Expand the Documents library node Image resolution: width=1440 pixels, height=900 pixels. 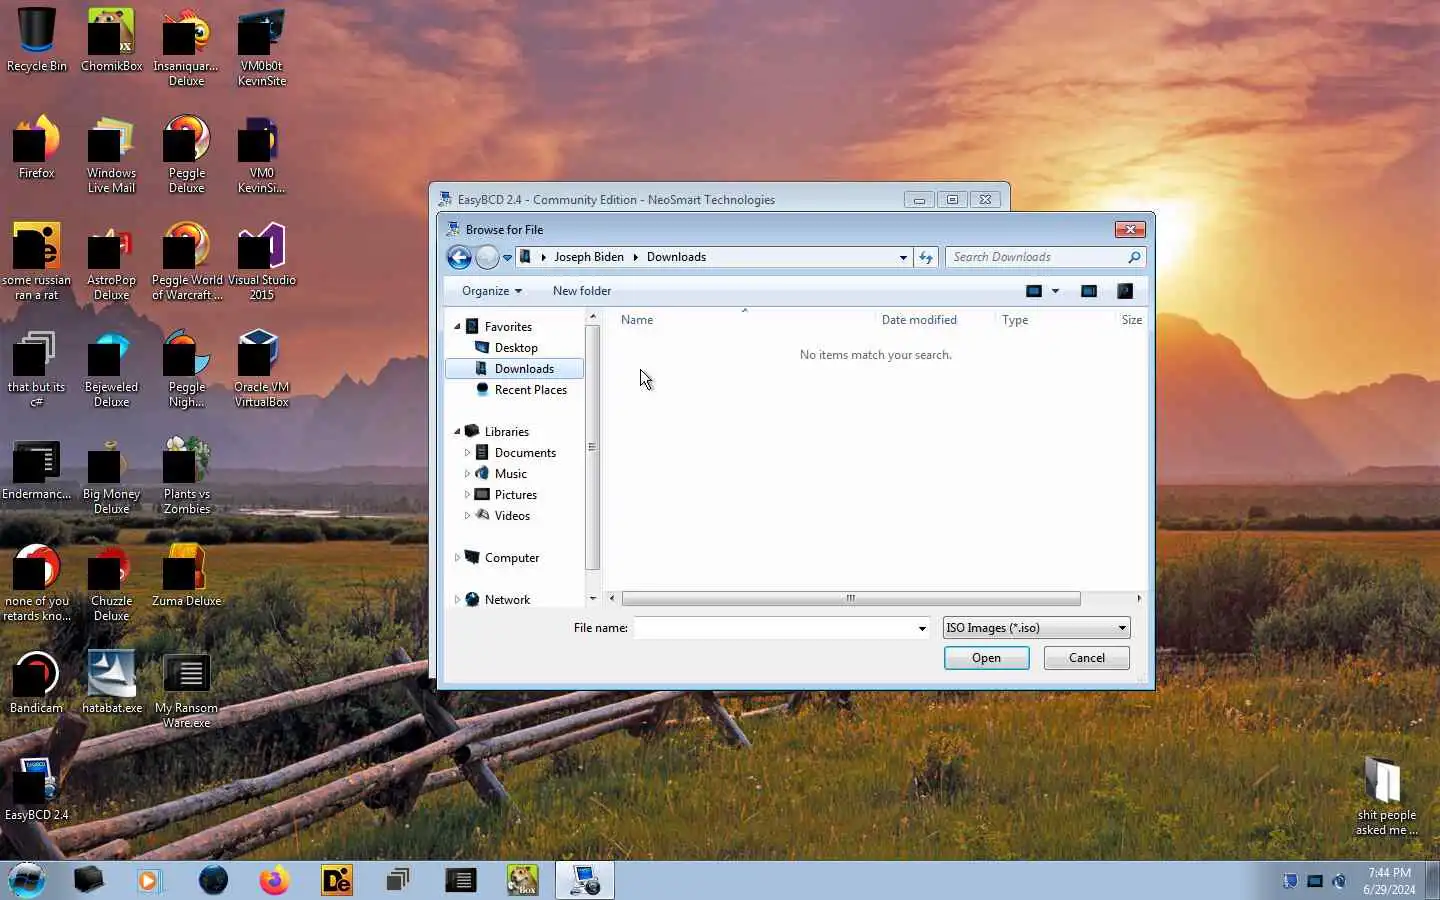click(467, 453)
